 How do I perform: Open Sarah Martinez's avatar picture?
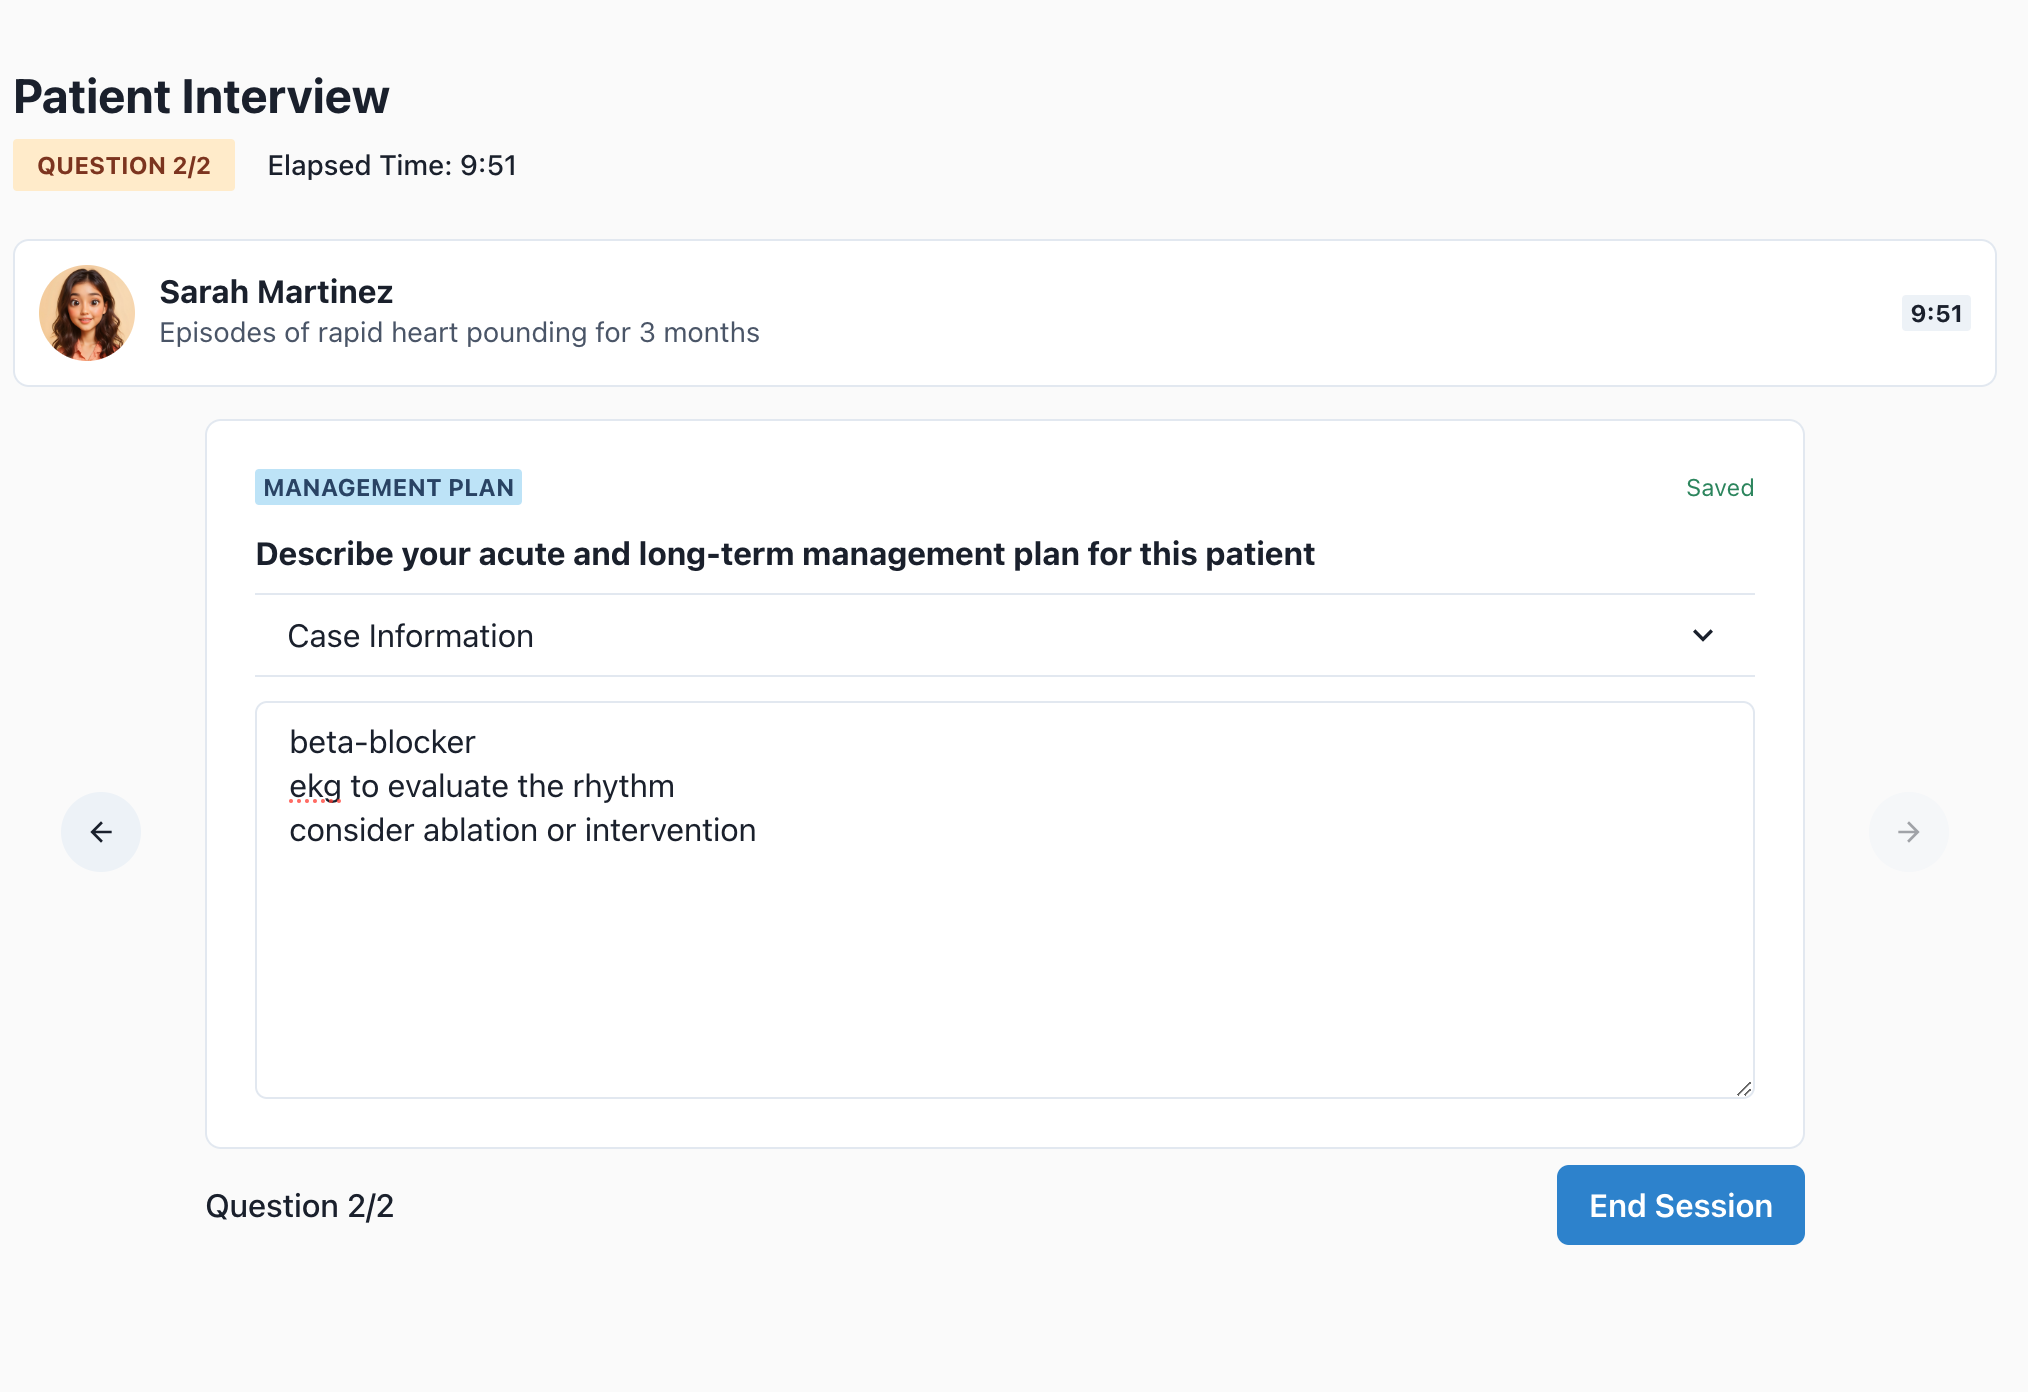click(x=87, y=313)
